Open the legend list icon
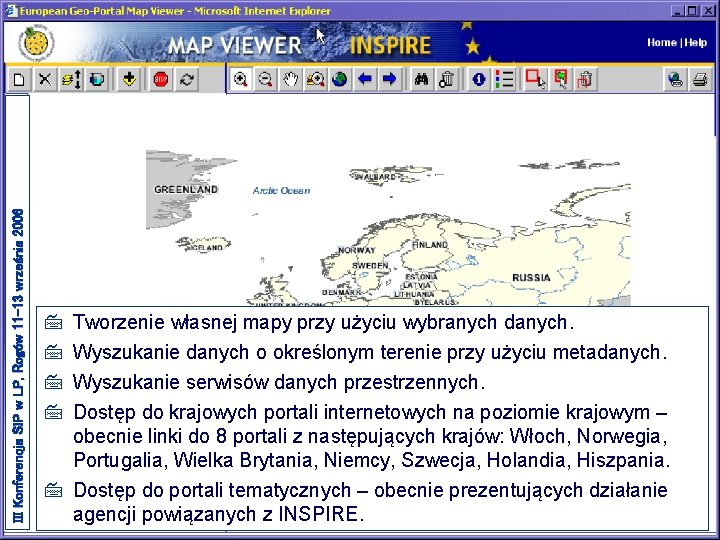Screen dimensions: 720x540 pos(504,80)
